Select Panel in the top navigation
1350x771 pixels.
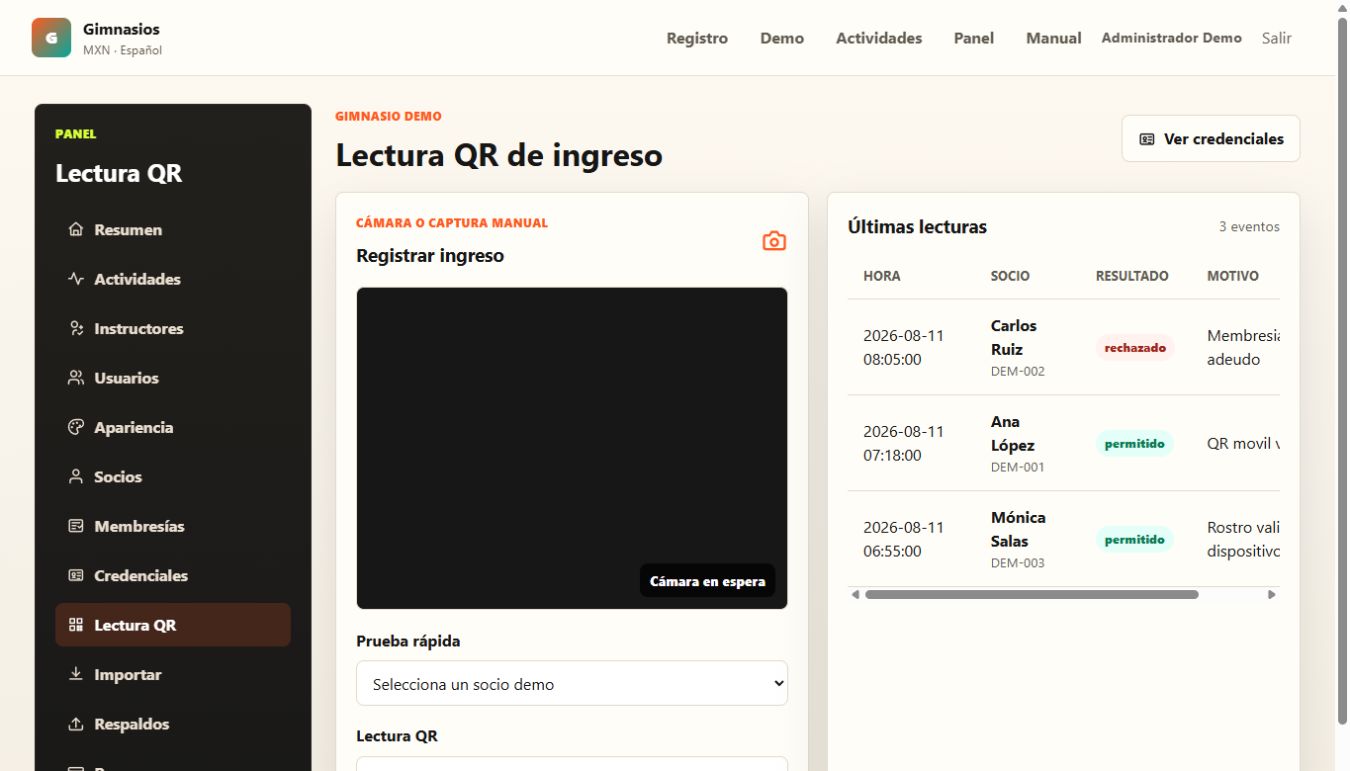[974, 38]
